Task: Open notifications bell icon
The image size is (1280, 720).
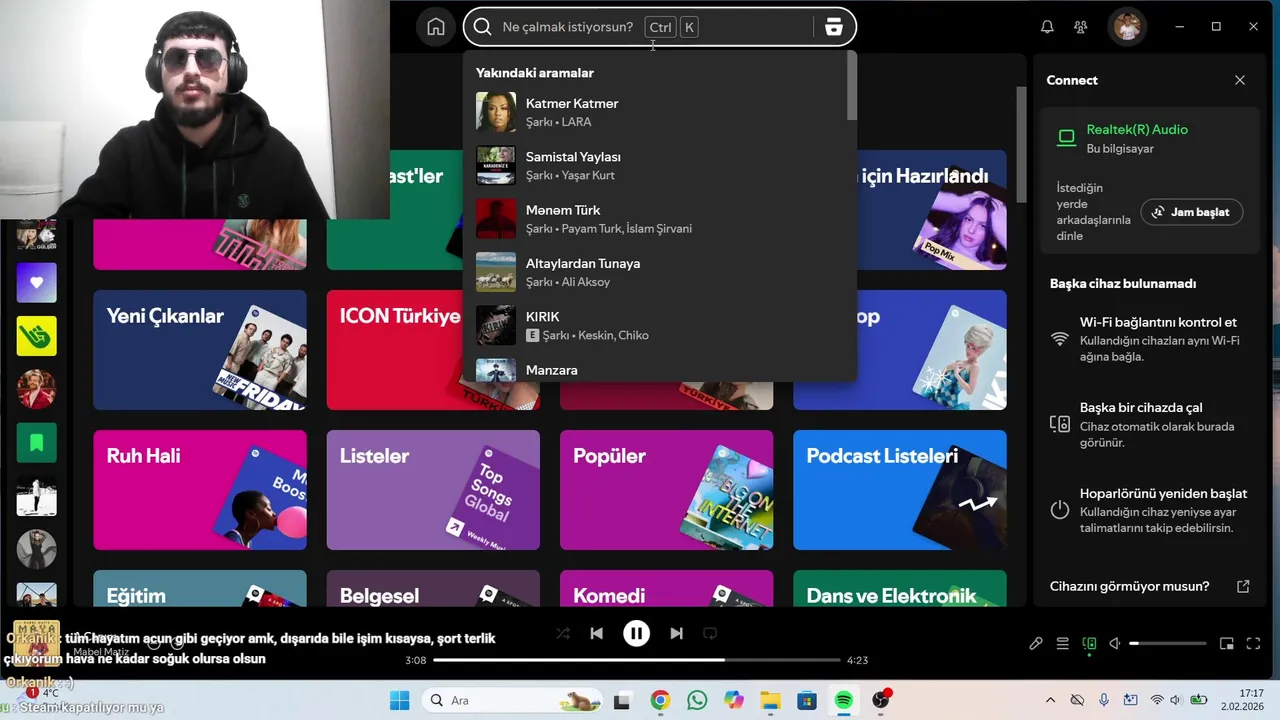Action: tap(1047, 27)
